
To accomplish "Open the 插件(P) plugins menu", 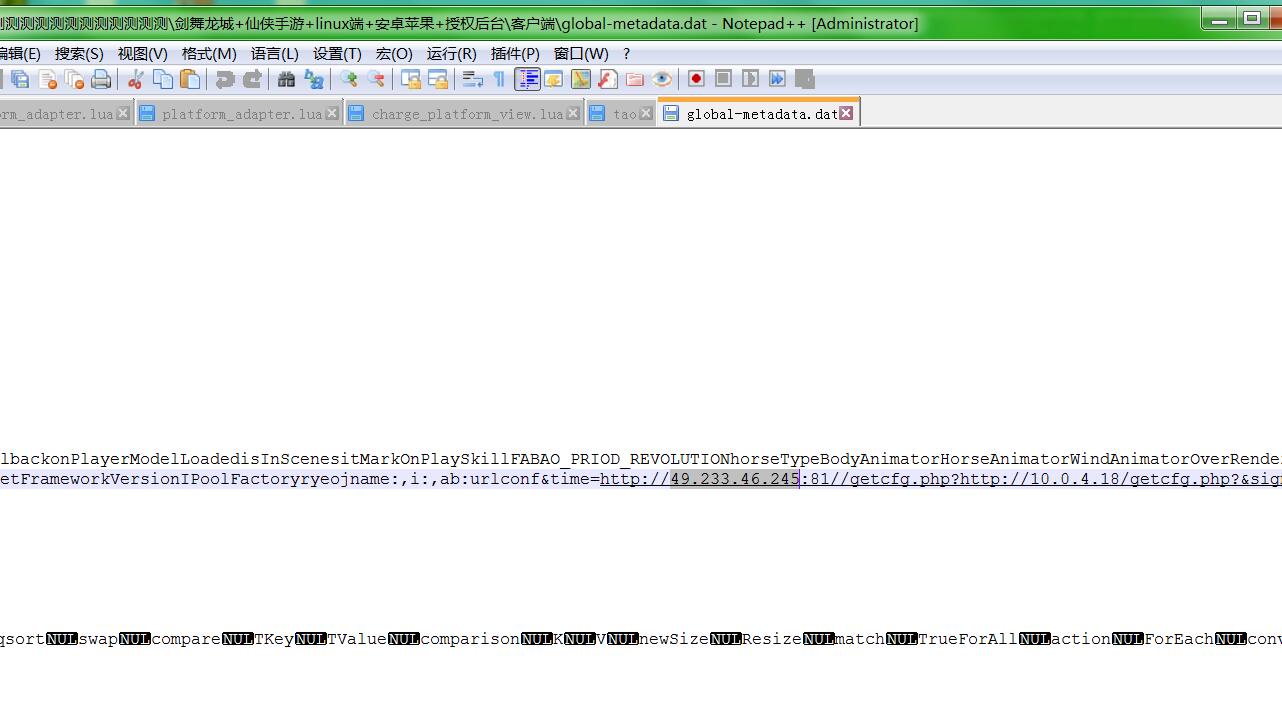I will pyautogui.click(x=514, y=54).
